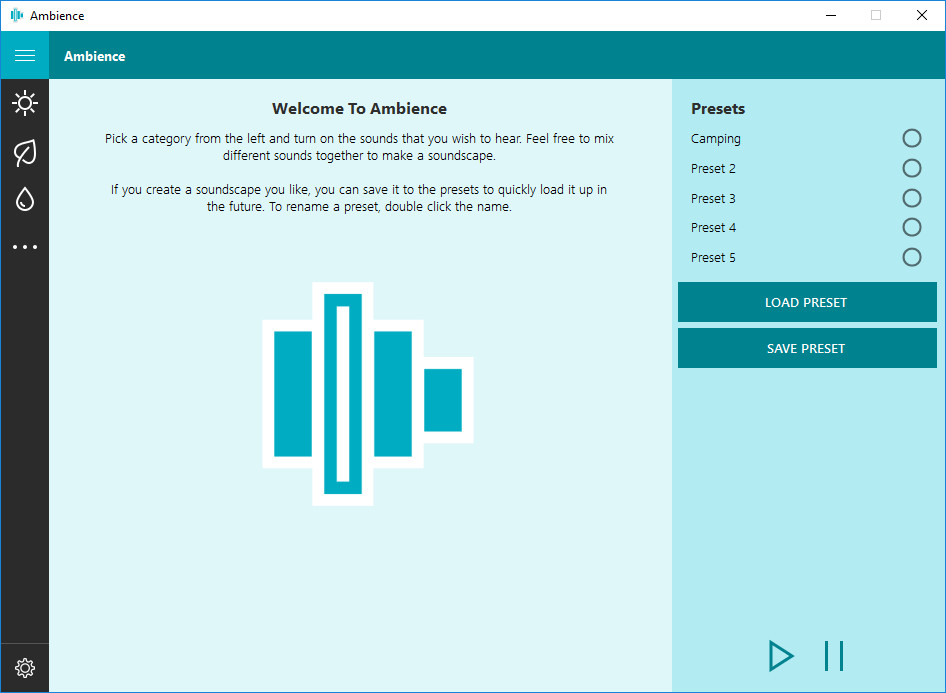Start playback with the play button
The image size is (946, 693).
(x=781, y=656)
